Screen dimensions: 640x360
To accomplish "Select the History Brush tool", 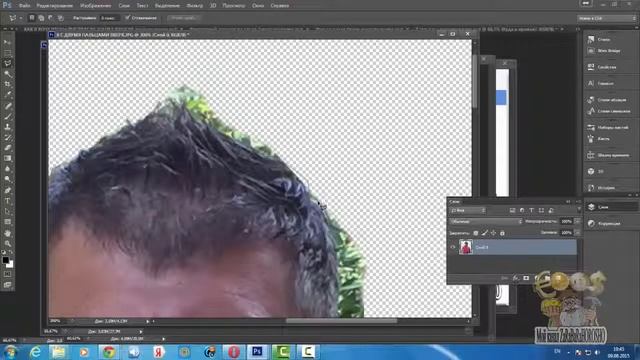I will tap(7, 138).
